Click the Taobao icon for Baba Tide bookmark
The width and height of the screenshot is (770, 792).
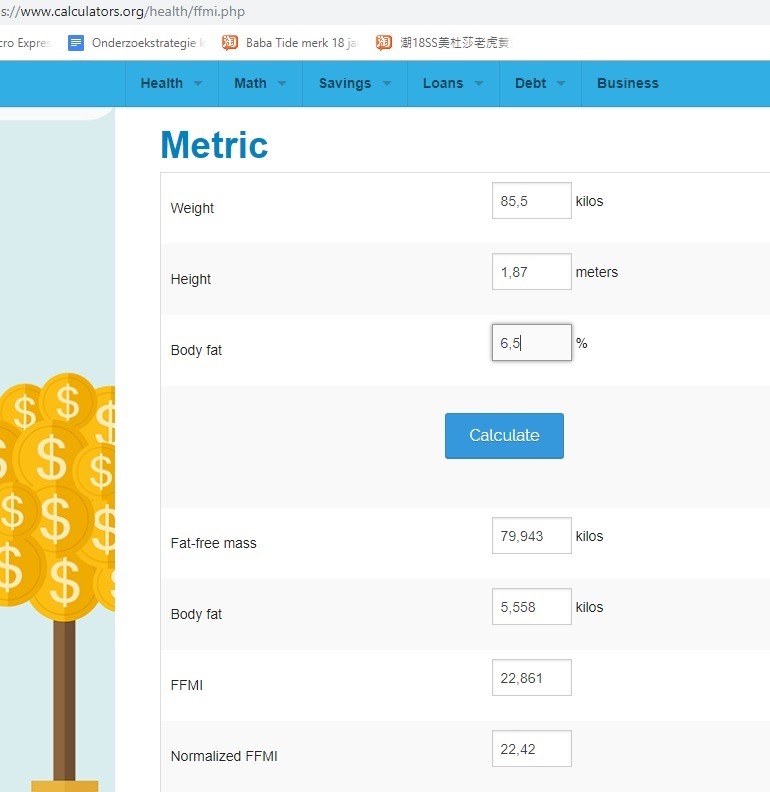[230, 43]
